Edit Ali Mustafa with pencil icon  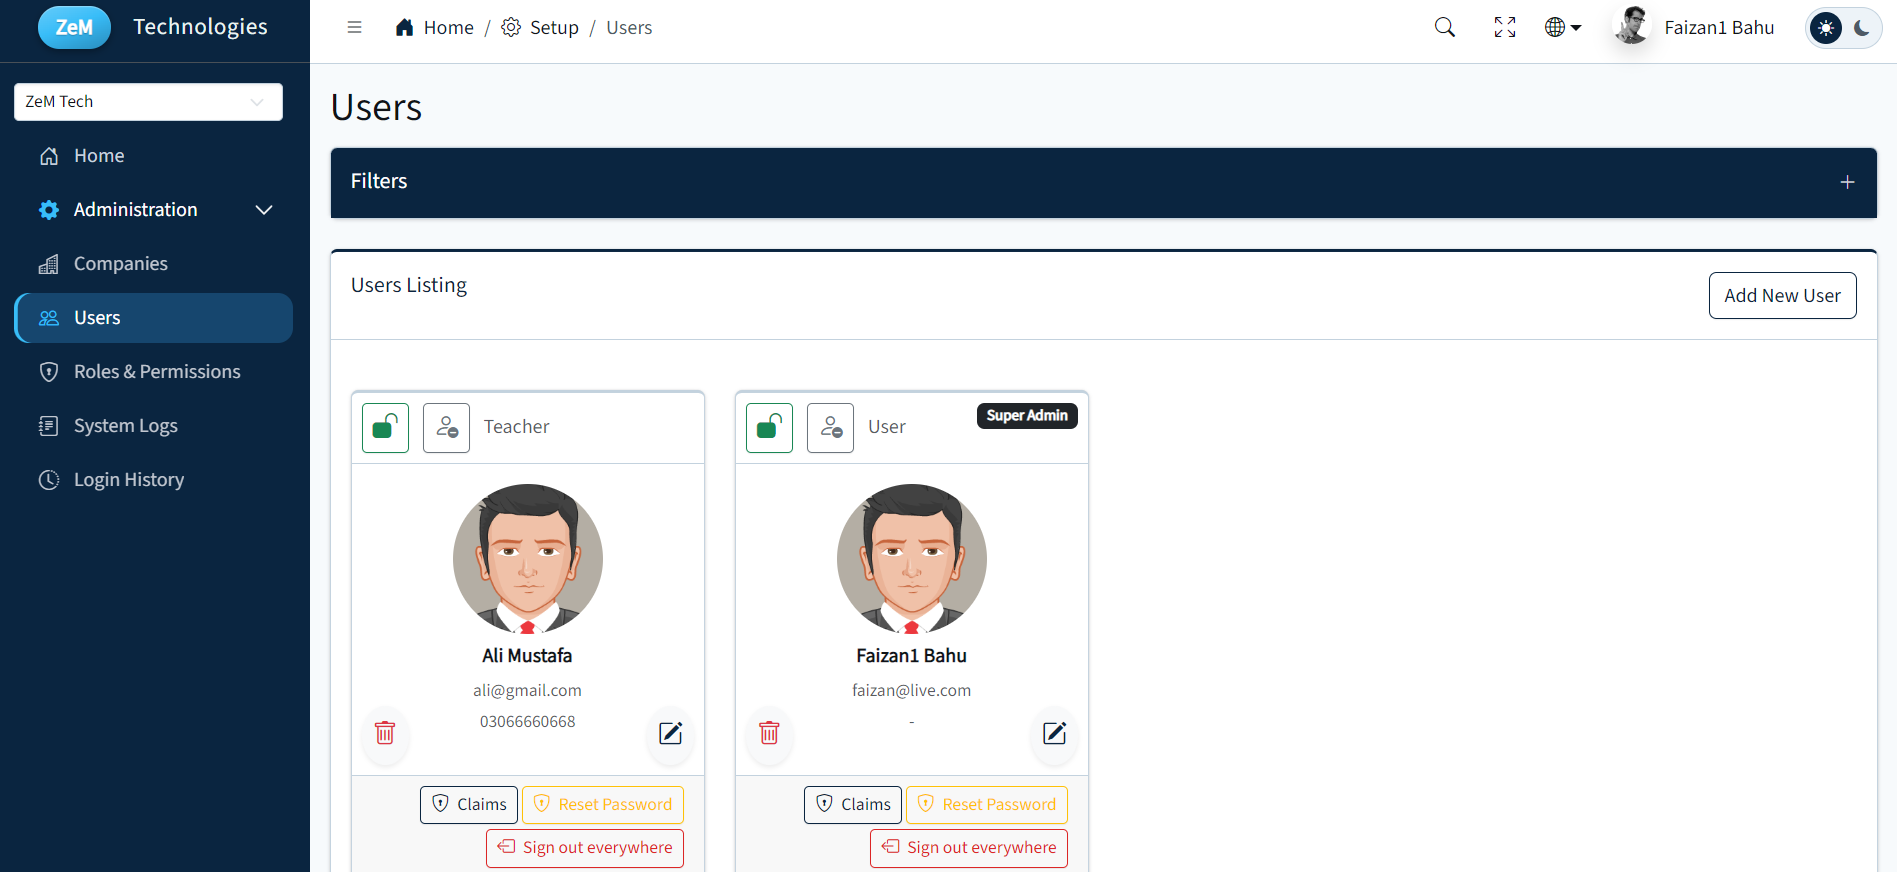[x=670, y=733]
